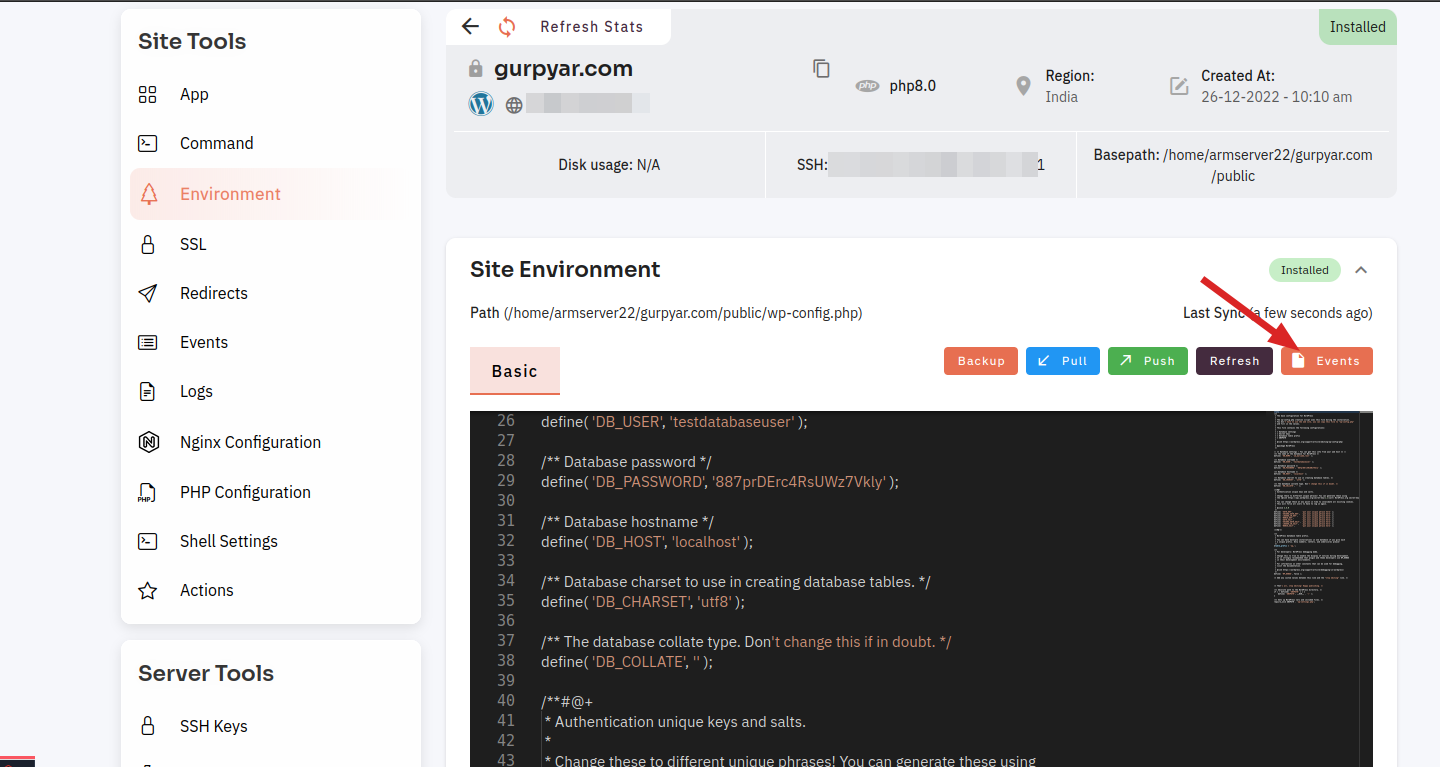Click the Installed badge at top right
This screenshot has height=767, width=1440.
1358,27
